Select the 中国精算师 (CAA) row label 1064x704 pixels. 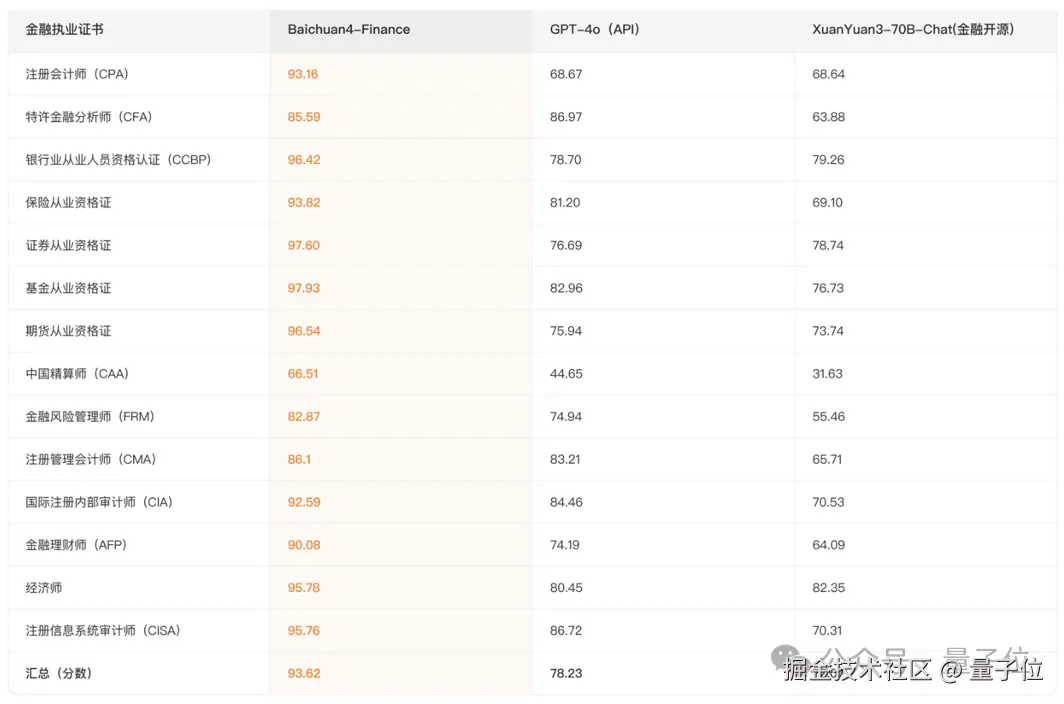[x=77, y=374]
